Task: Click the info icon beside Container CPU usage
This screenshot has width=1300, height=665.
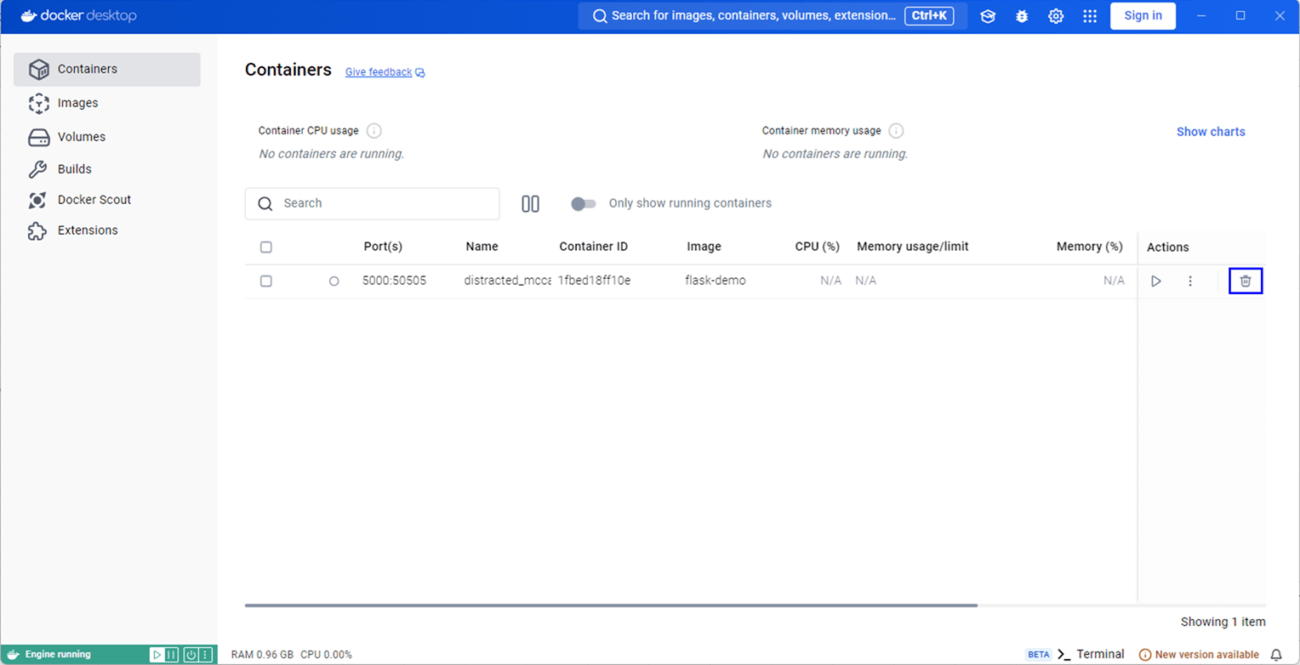Action: pos(374,131)
